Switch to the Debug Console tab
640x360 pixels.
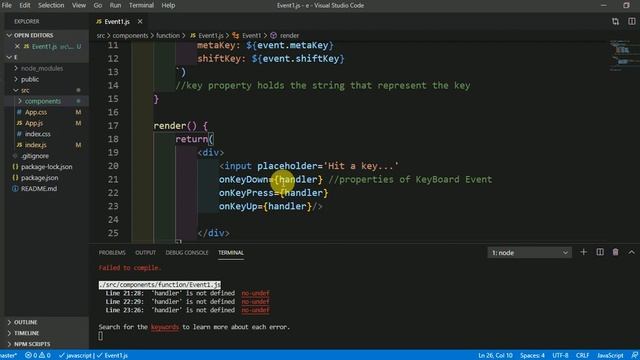click(187, 253)
